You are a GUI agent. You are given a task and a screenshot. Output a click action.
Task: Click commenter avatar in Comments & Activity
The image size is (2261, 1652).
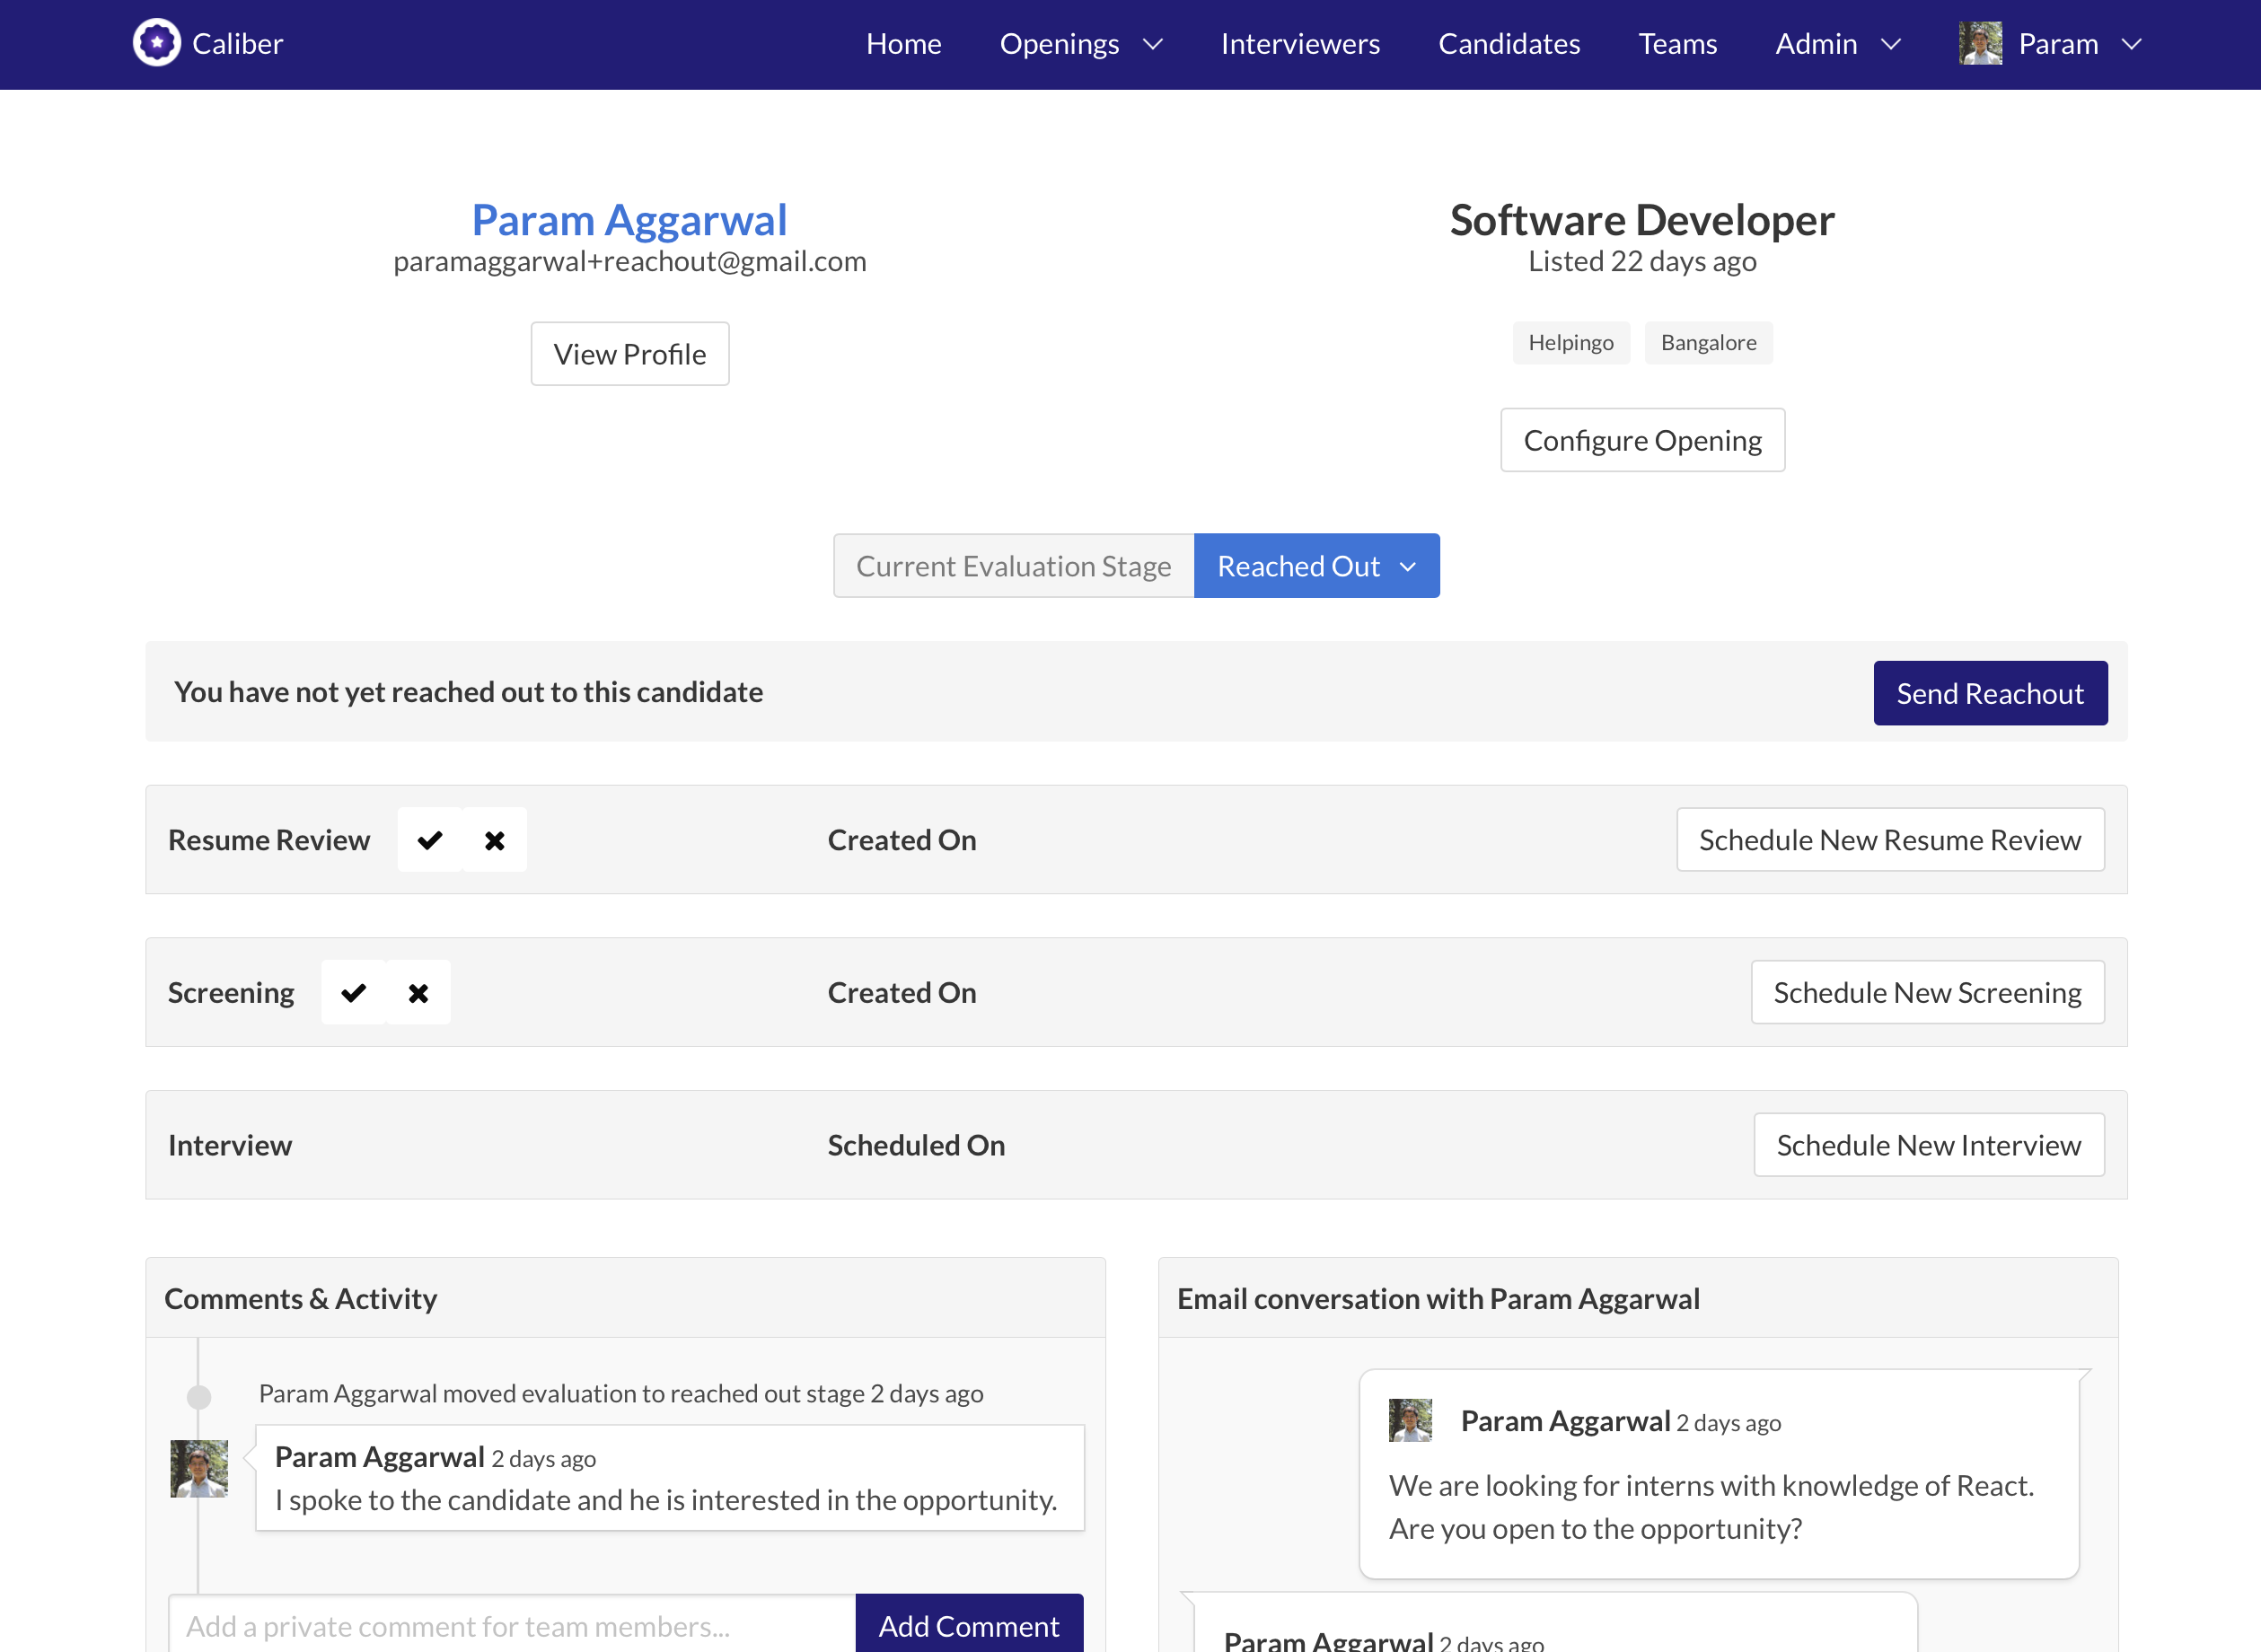[x=199, y=1468]
